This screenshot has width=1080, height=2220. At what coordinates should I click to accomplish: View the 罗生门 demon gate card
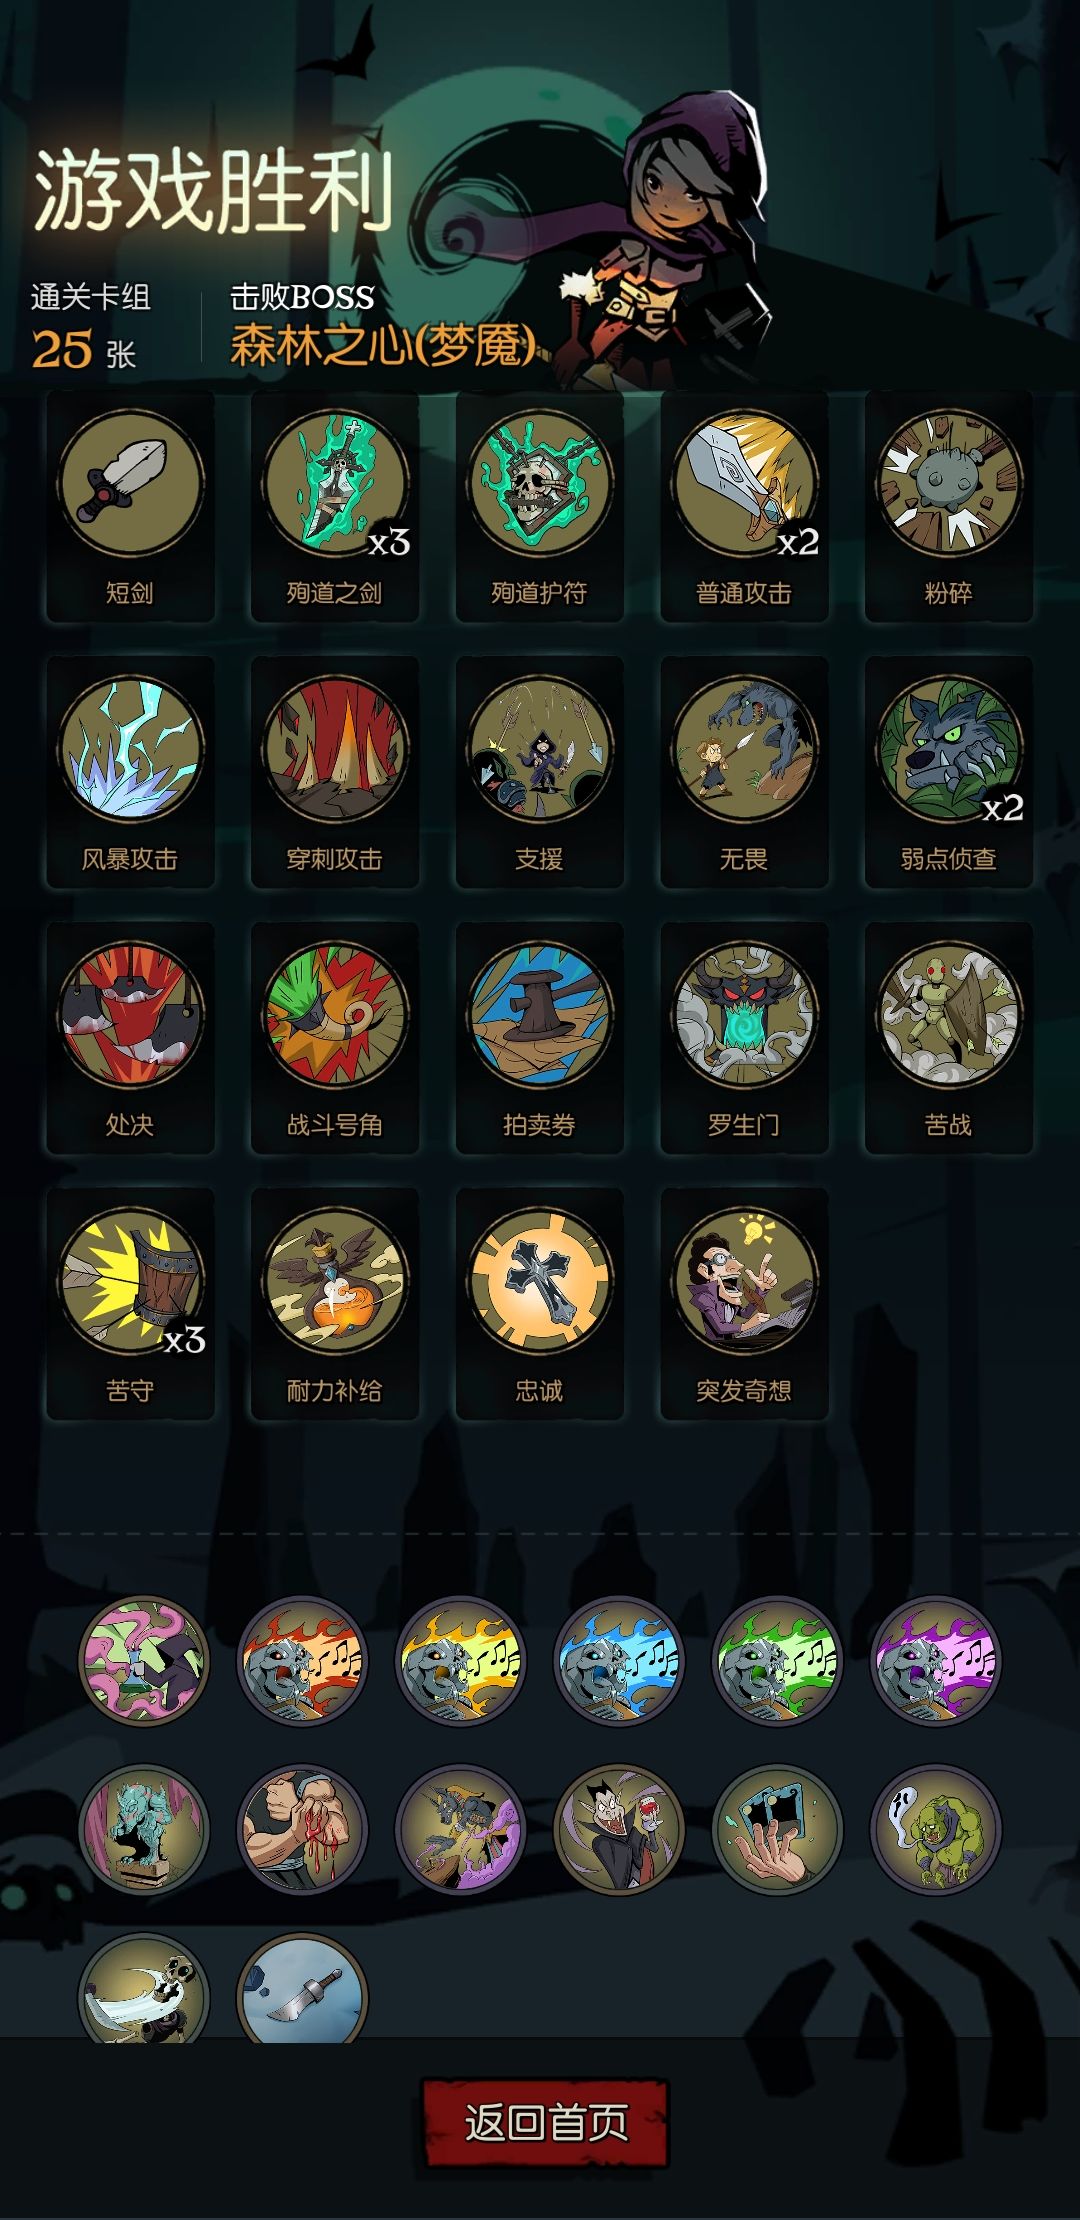click(x=744, y=1038)
